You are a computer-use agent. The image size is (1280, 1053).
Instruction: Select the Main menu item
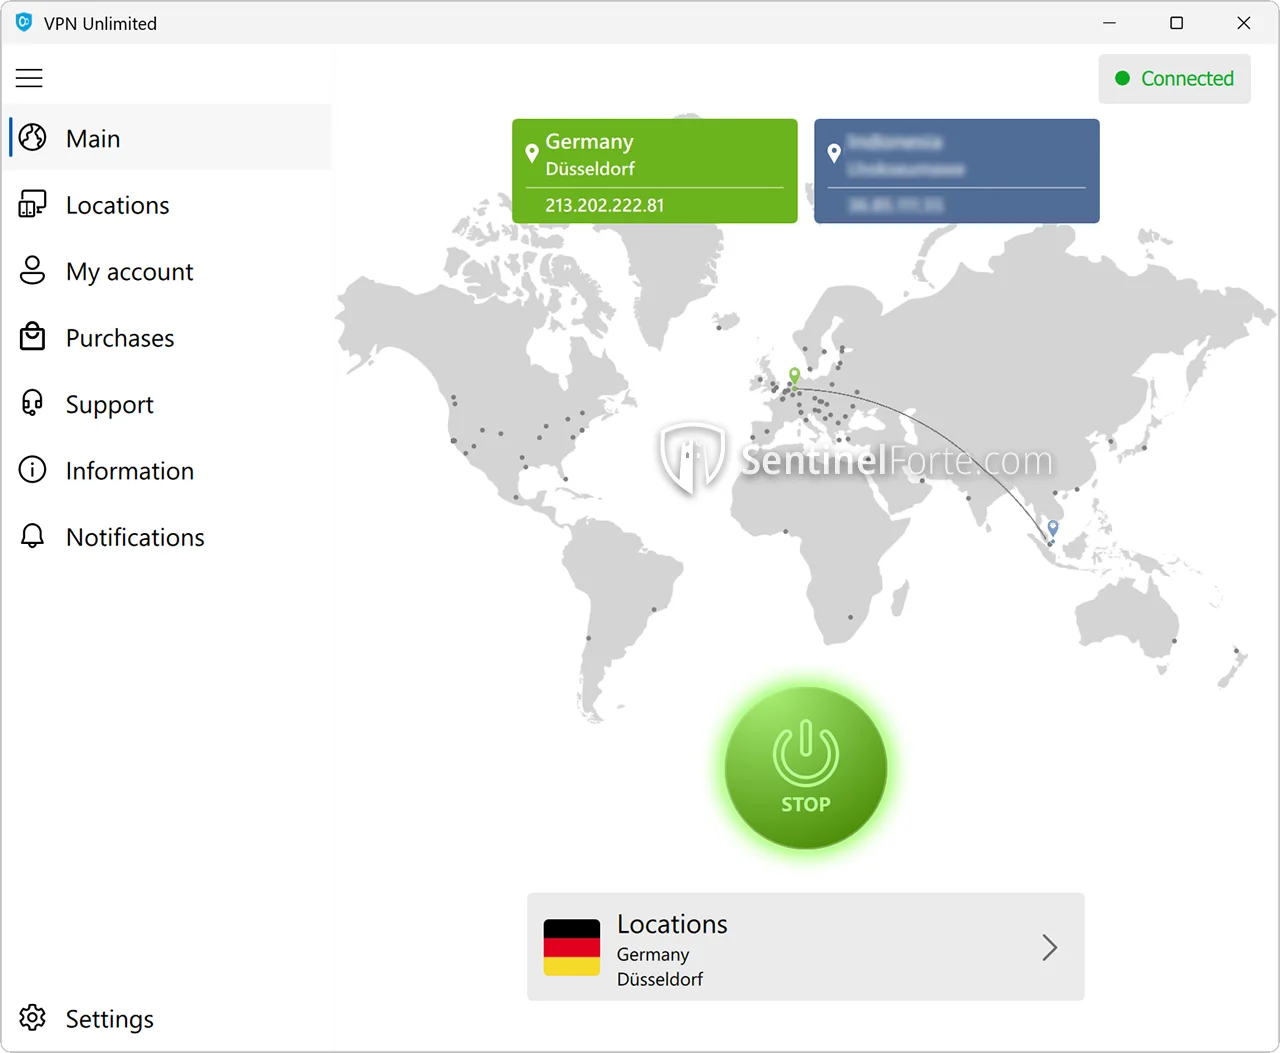[x=166, y=138]
